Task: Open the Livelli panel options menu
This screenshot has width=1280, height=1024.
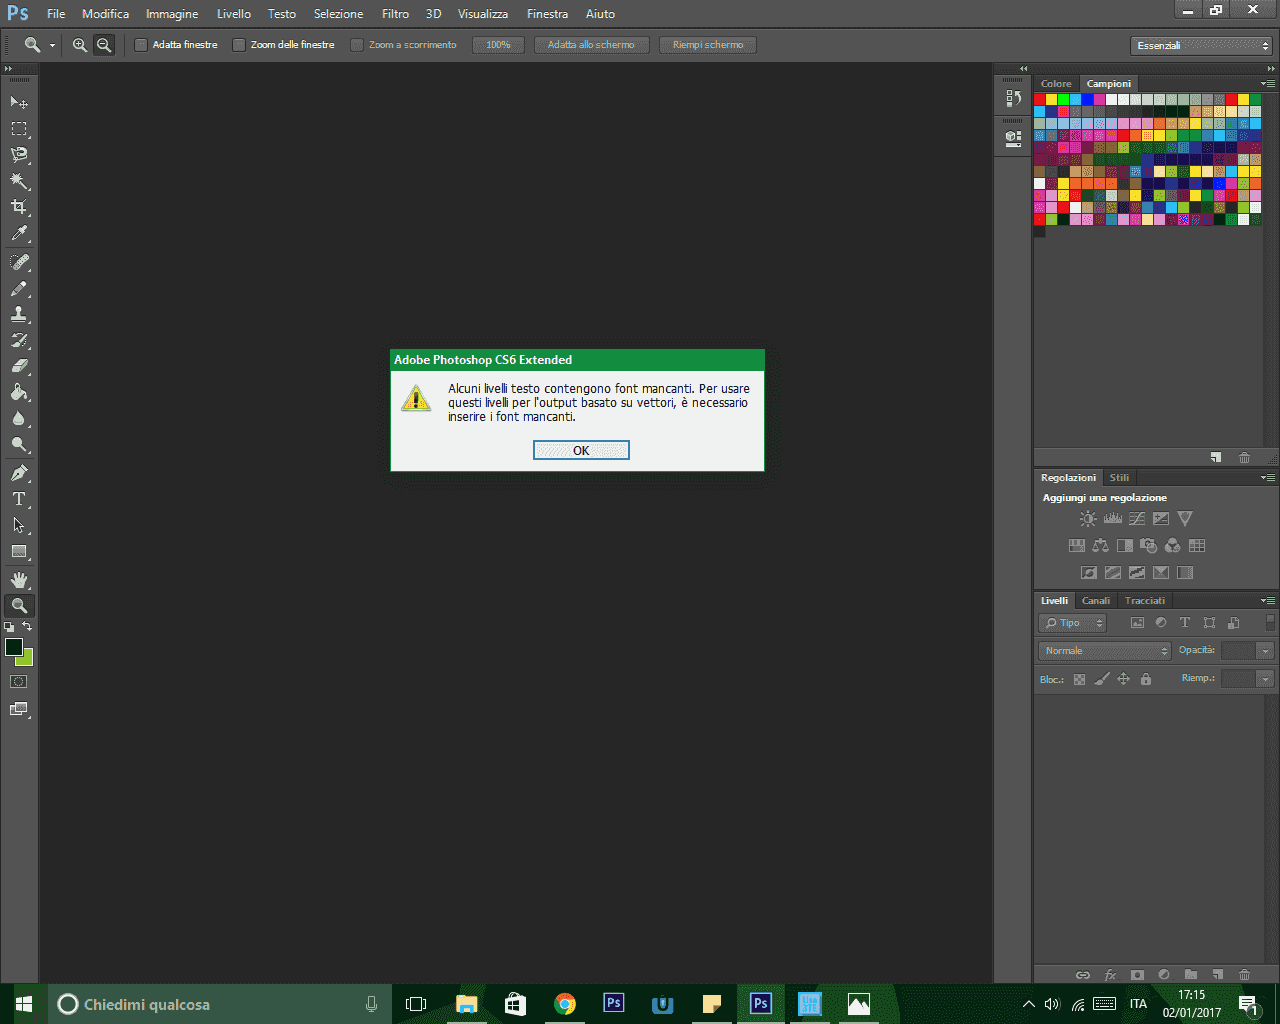Action: pyautogui.click(x=1268, y=601)
